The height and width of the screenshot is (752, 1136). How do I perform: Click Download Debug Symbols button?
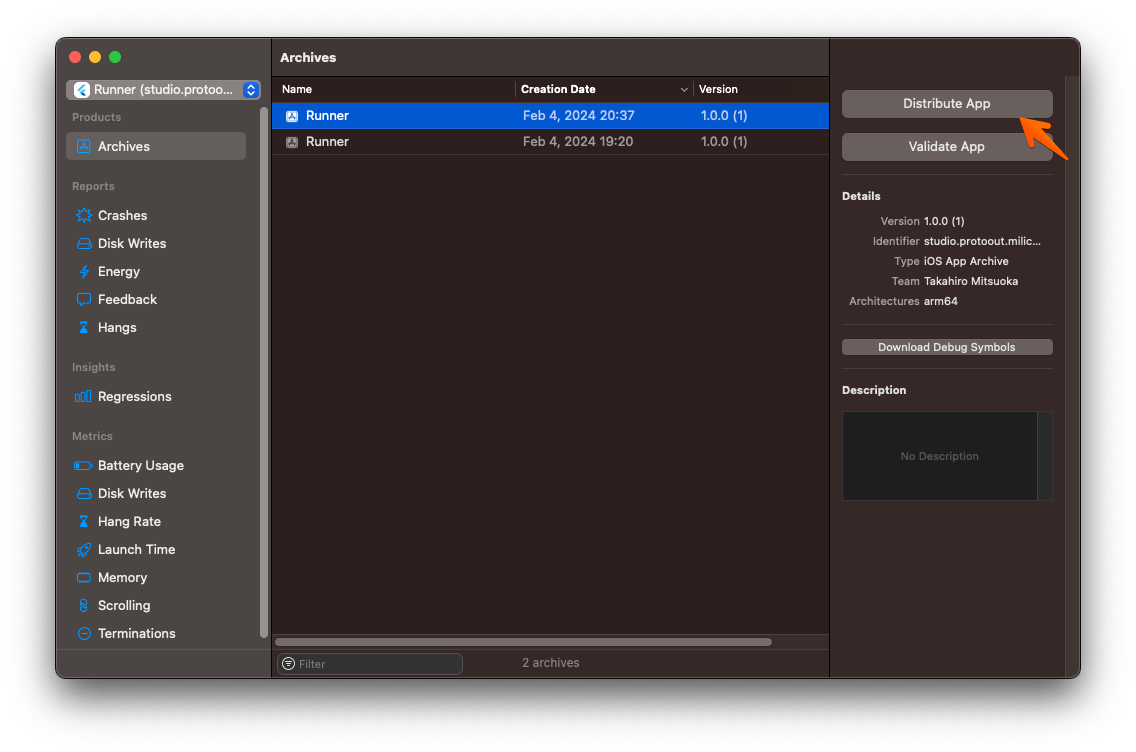(x=946, y=347)
